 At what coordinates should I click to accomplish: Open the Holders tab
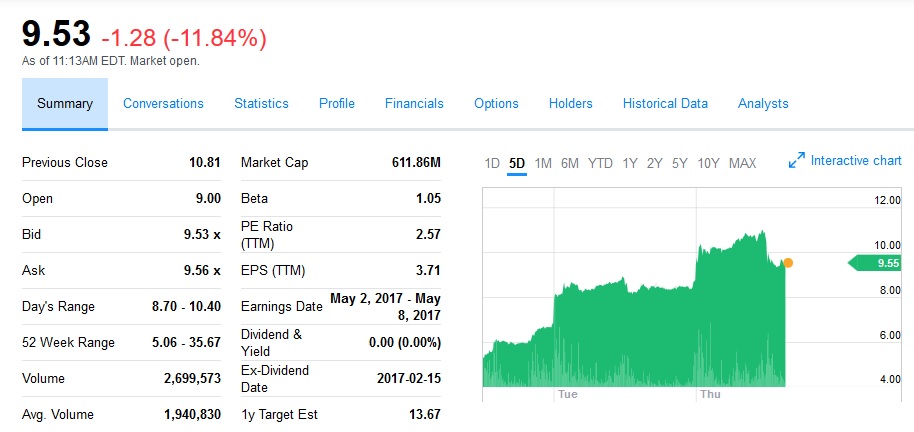point(570,104)
